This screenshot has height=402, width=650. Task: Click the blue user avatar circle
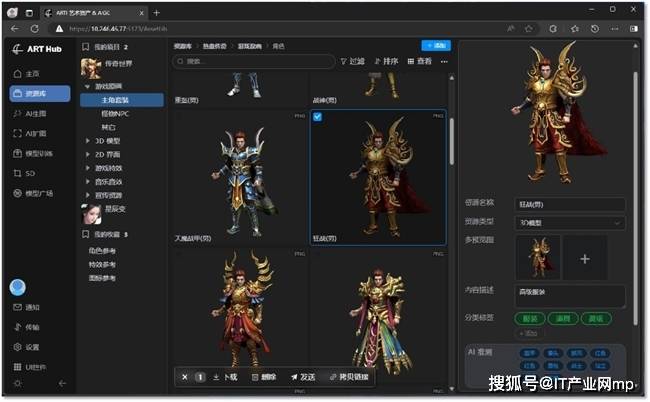(17, 287)
